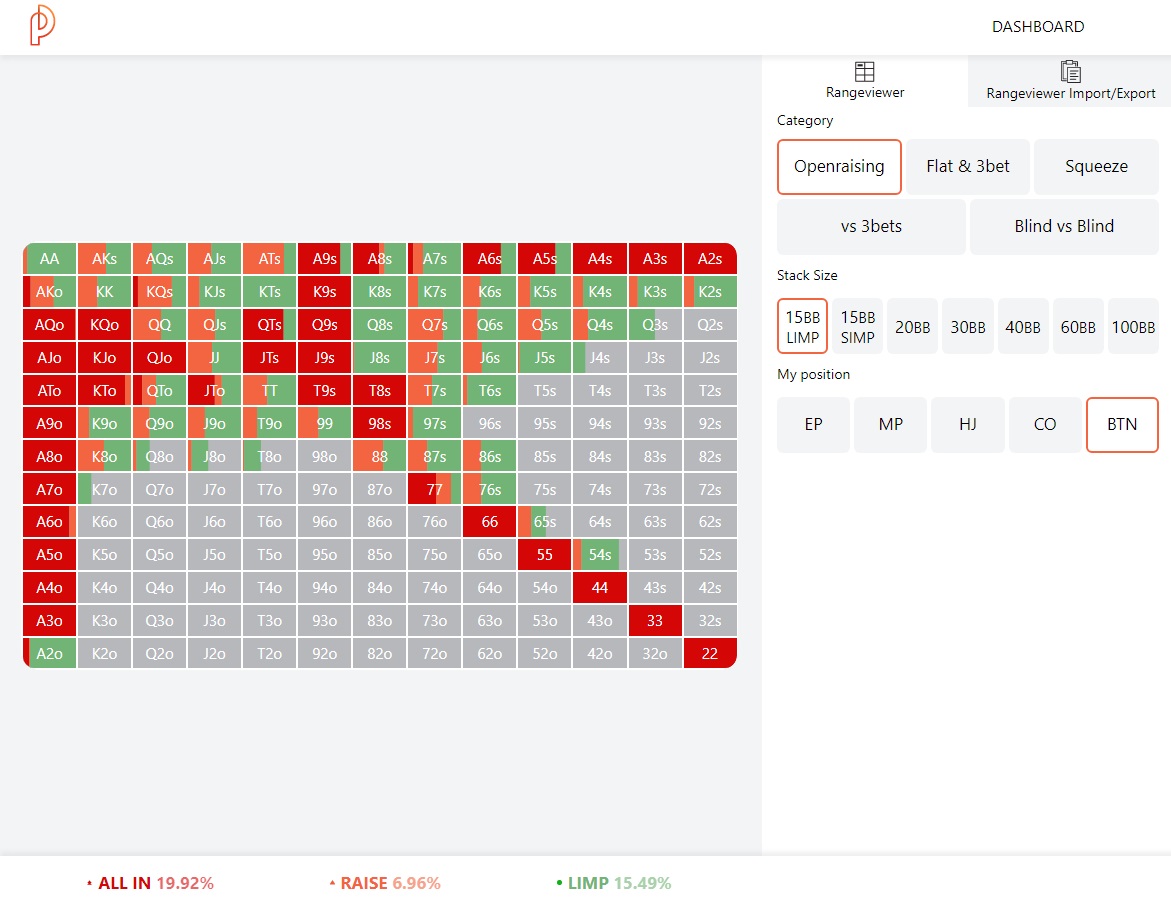The image size is (1171, 905).
Task: Select the JJ hand cell
Action: point(214,358)
